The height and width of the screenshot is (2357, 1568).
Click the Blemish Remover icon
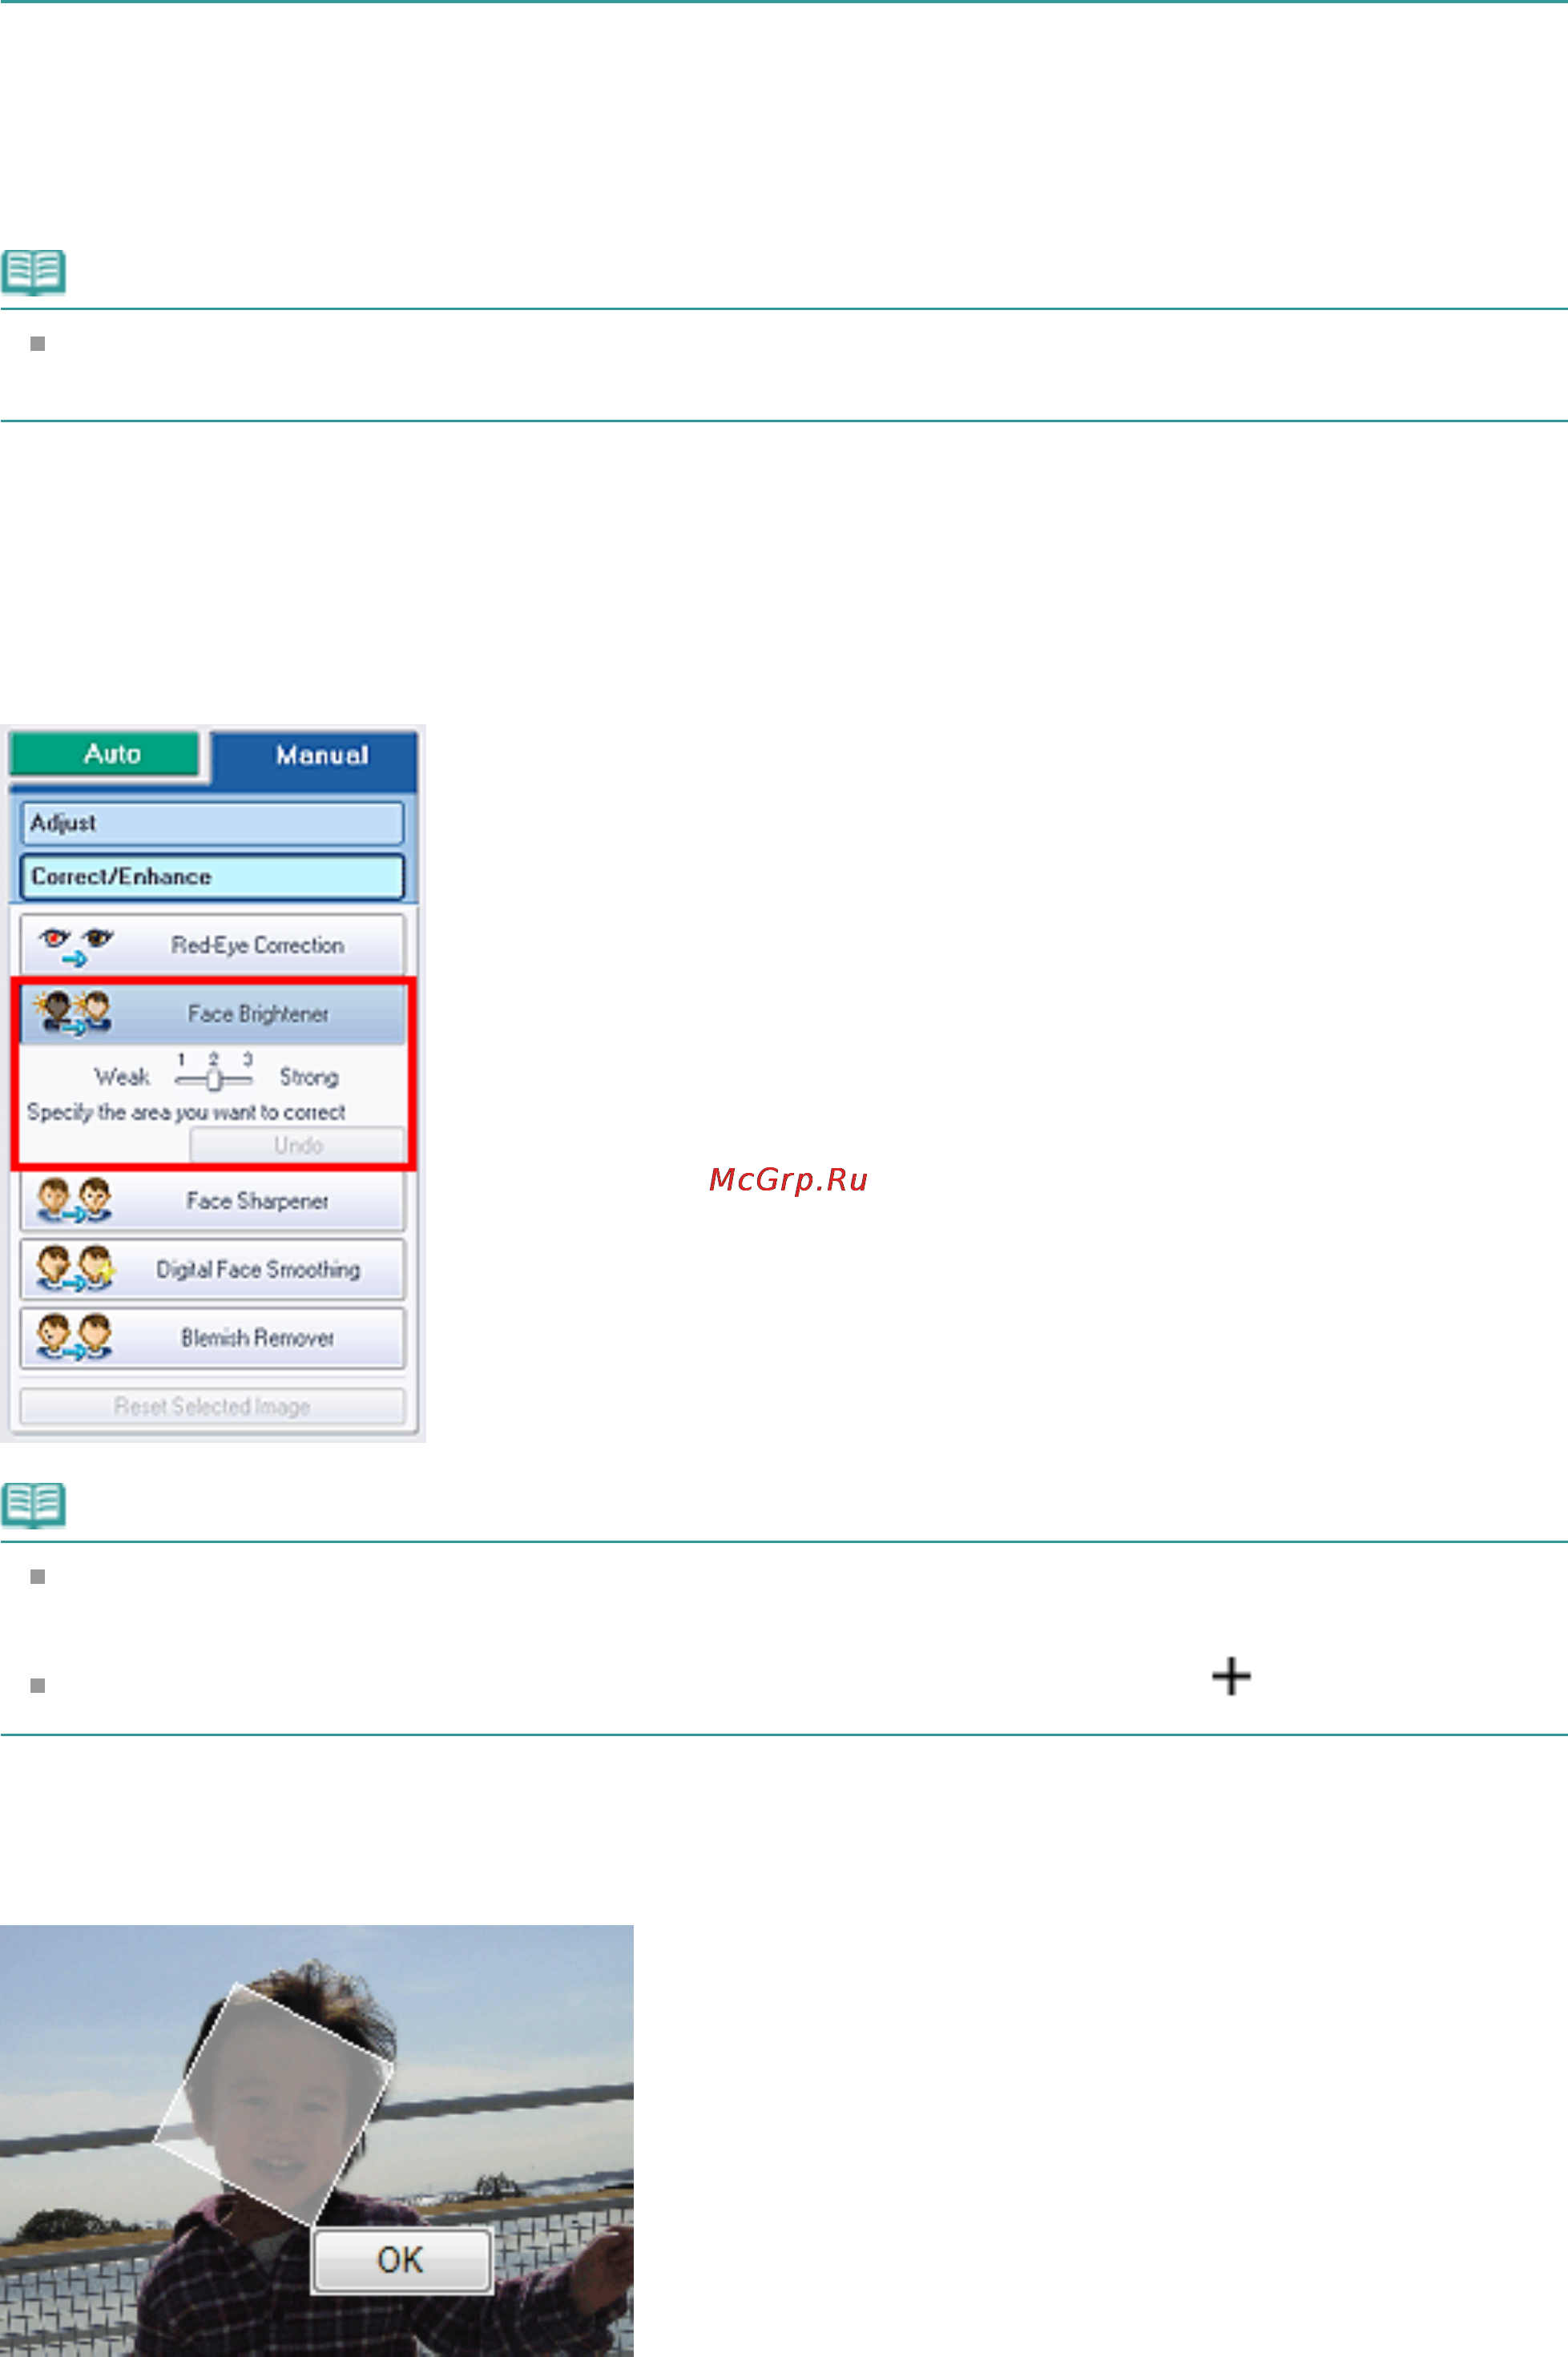[x=74, y=1337]
